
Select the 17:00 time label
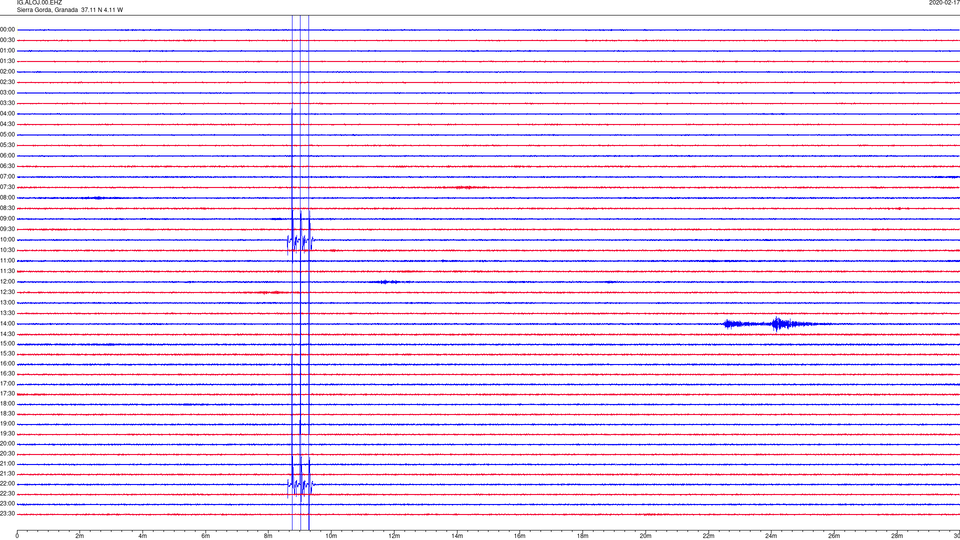point(7,384)
